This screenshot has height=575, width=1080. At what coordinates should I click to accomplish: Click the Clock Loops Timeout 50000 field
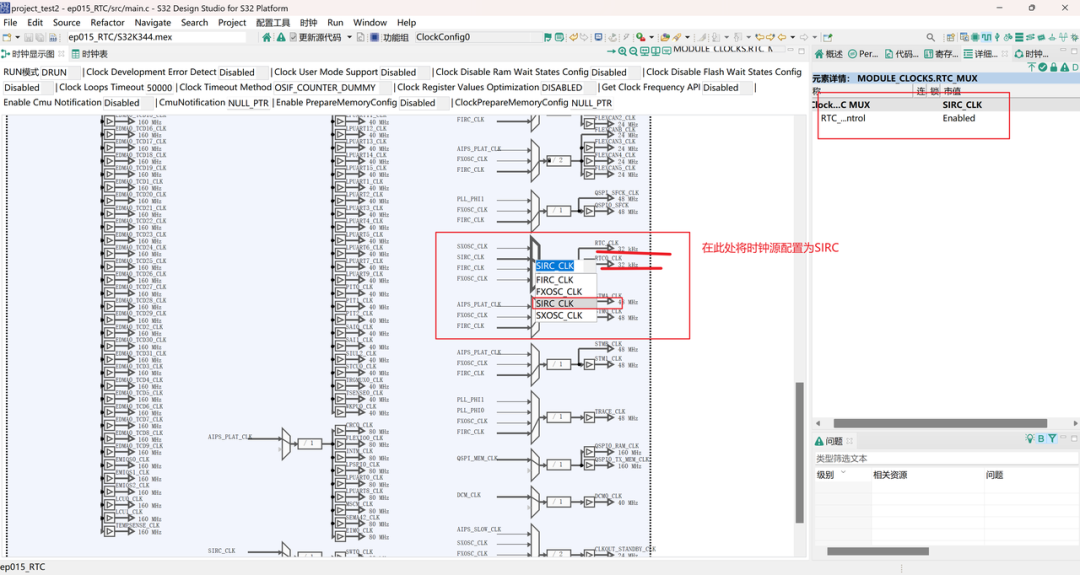coord(159,88)
